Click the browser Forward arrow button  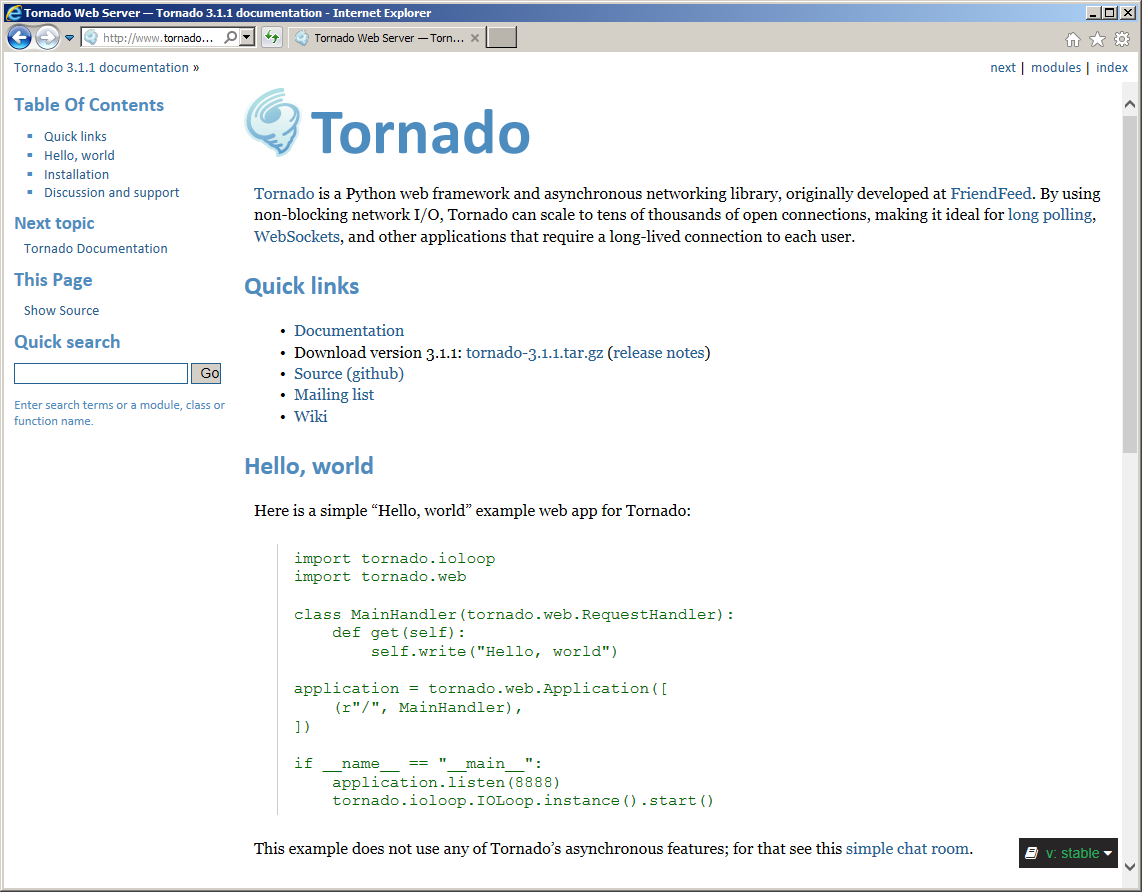click(47, 37)
